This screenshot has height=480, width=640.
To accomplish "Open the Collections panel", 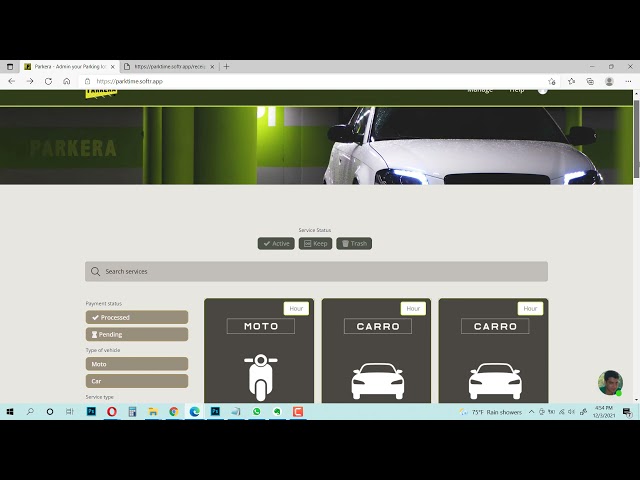I will point(590,81).
